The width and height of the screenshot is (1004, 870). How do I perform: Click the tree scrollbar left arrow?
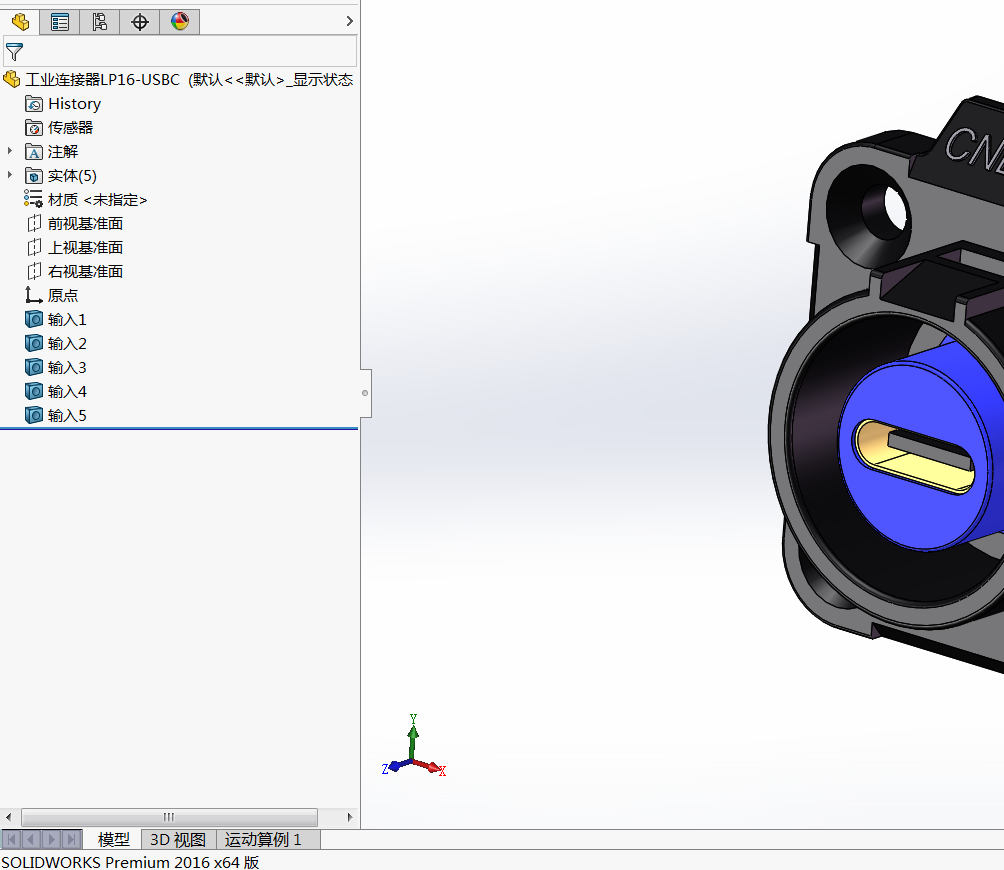[x=8, y=817]
